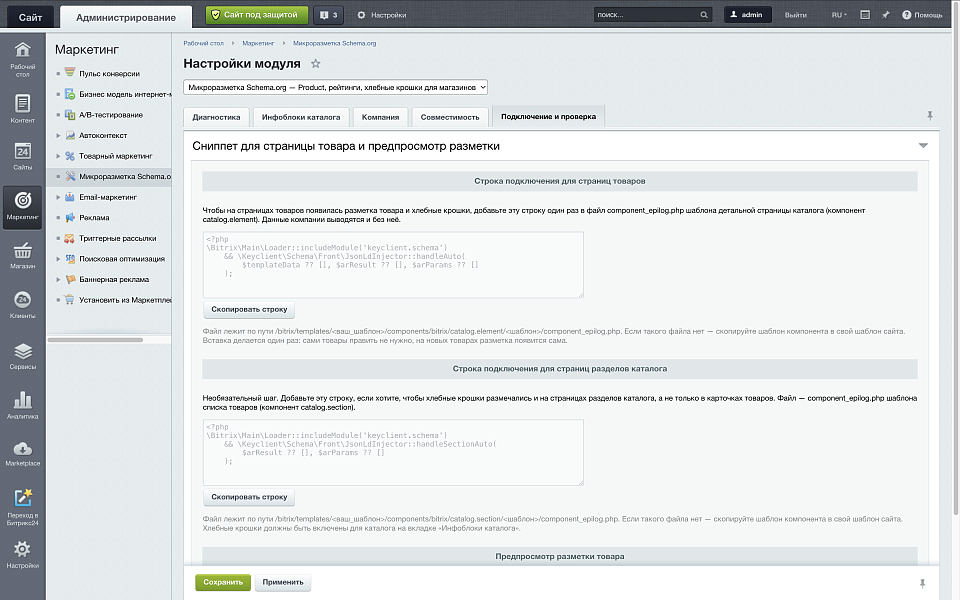The image size is (960, 600).
Task: Click the Реклама megaphone icon
Action: tap(70, 217)
